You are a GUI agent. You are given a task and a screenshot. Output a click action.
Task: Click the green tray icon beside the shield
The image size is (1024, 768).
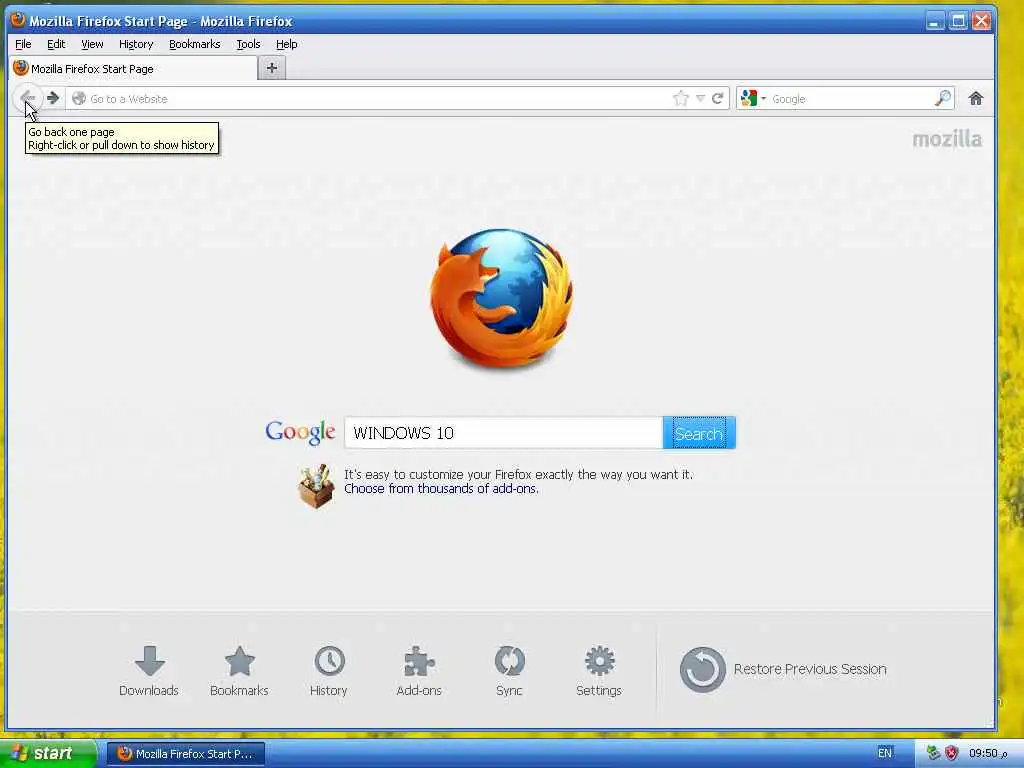pyautogui.click(x=933, y=753)
